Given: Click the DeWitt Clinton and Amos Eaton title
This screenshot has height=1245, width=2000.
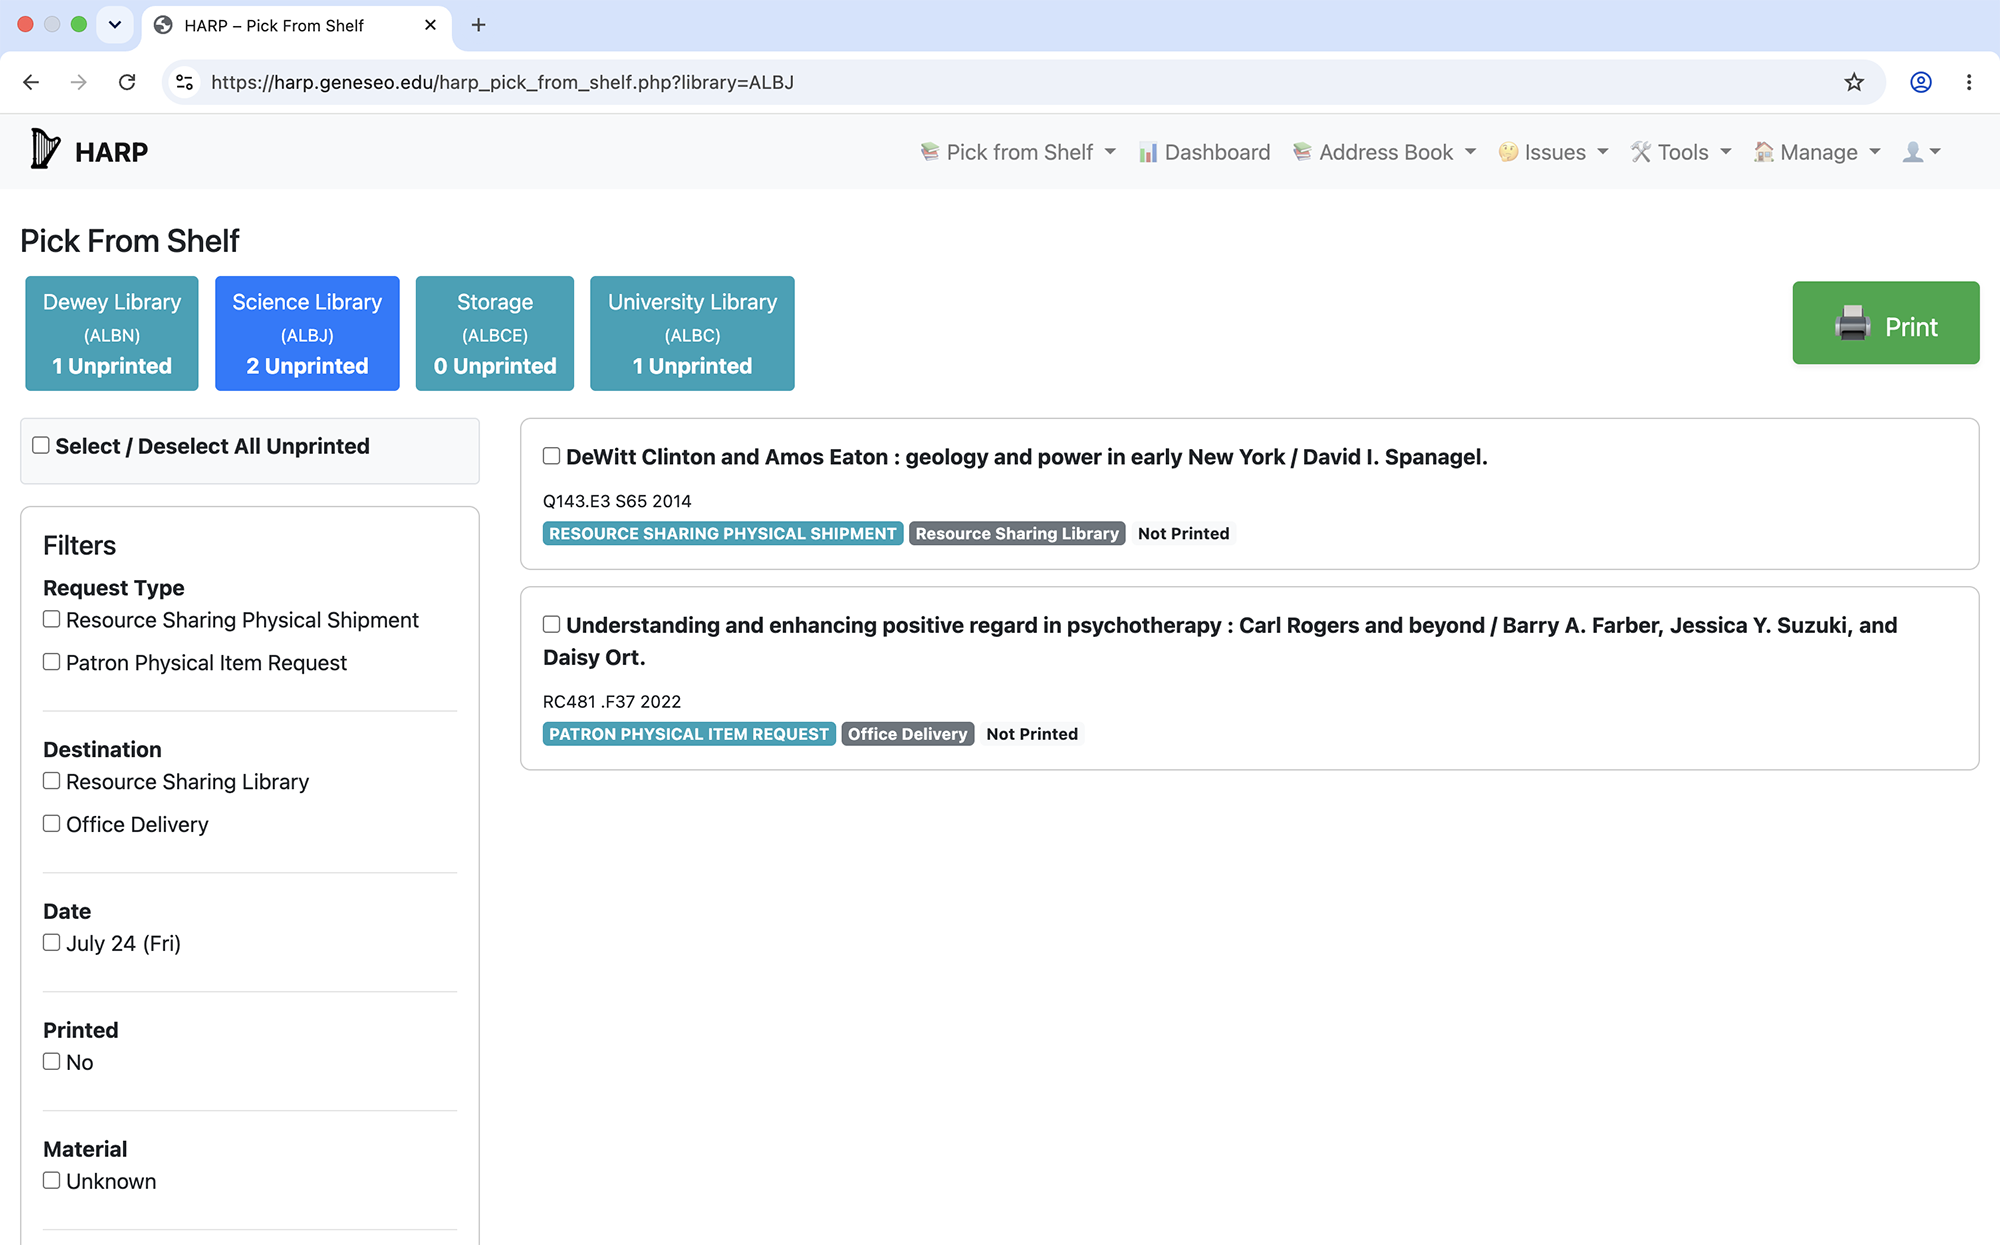Looking at the screenshot, I should click(x=1027, y=457).
